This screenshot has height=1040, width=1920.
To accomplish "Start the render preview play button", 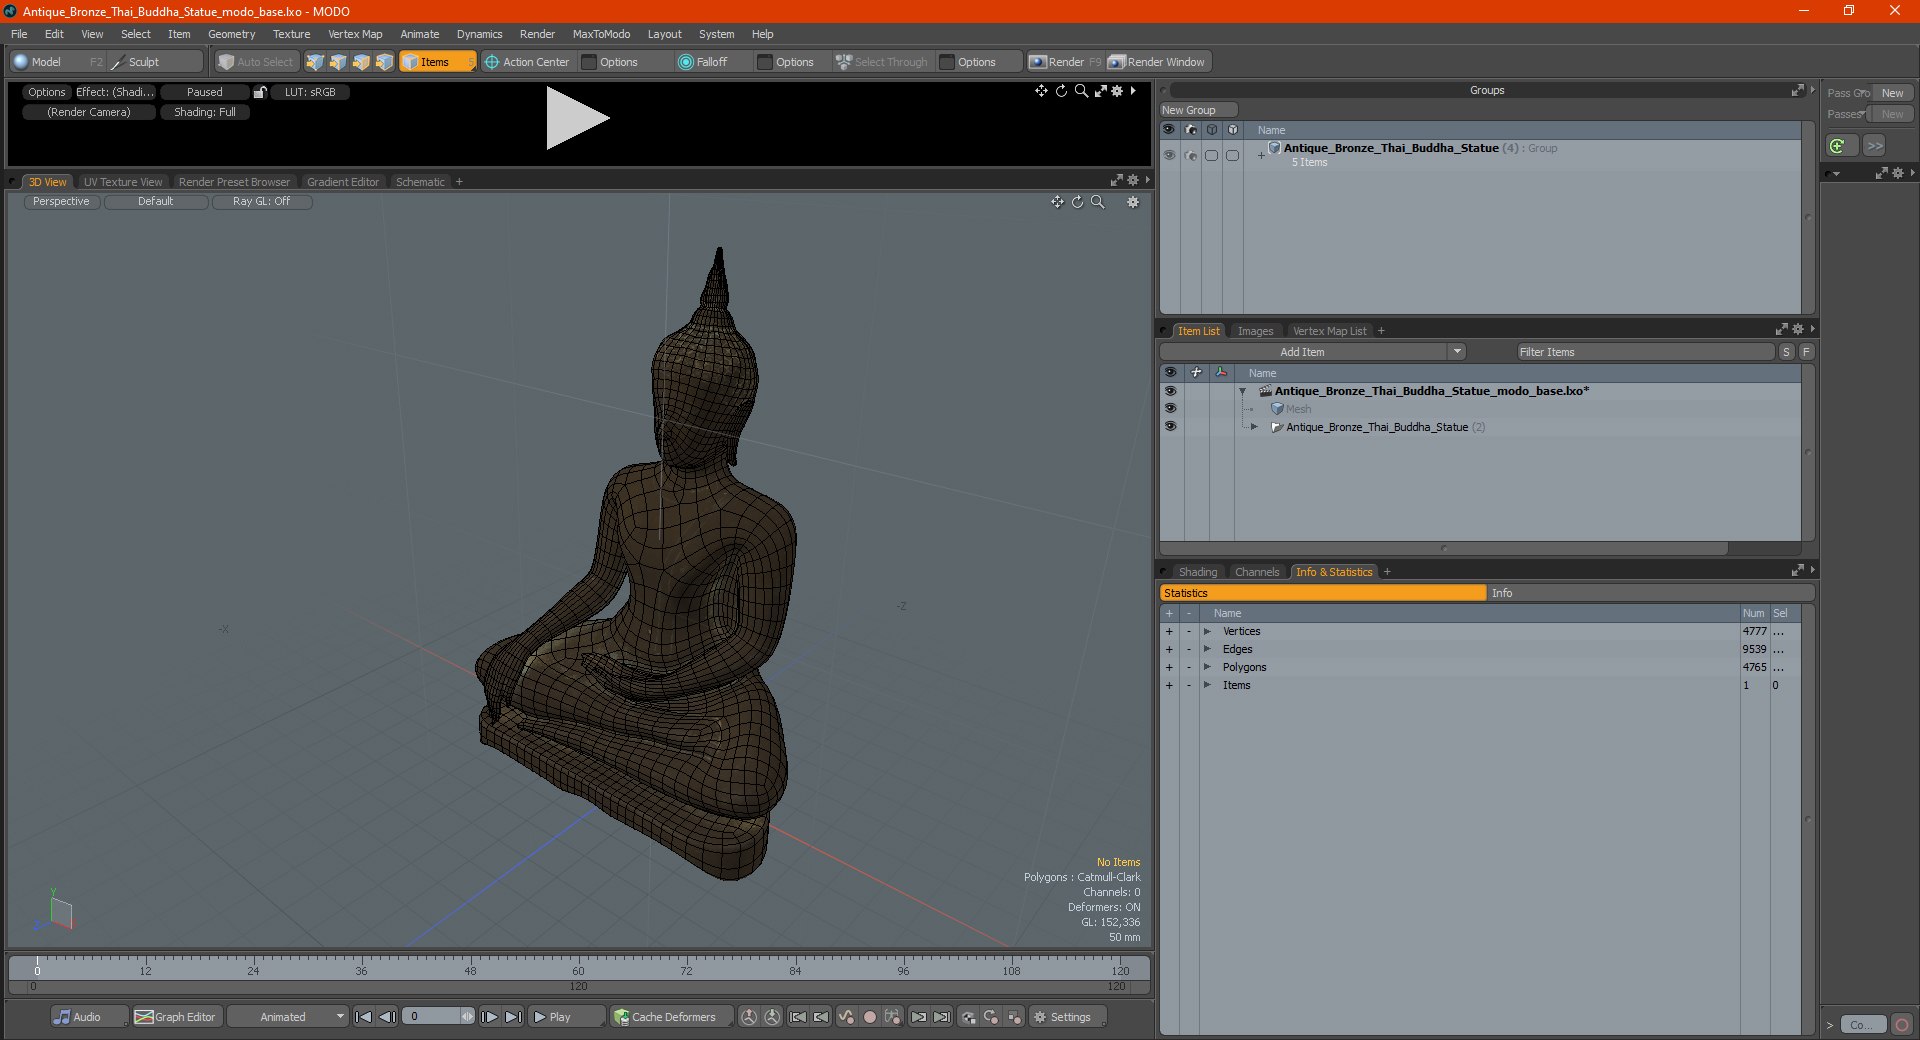I will 577,118.
